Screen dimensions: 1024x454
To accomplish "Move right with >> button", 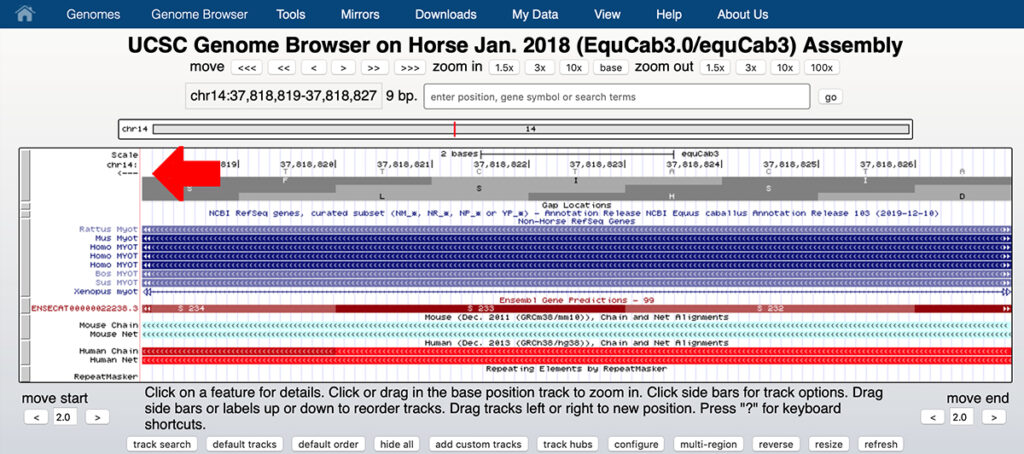I will pos(374,68).
